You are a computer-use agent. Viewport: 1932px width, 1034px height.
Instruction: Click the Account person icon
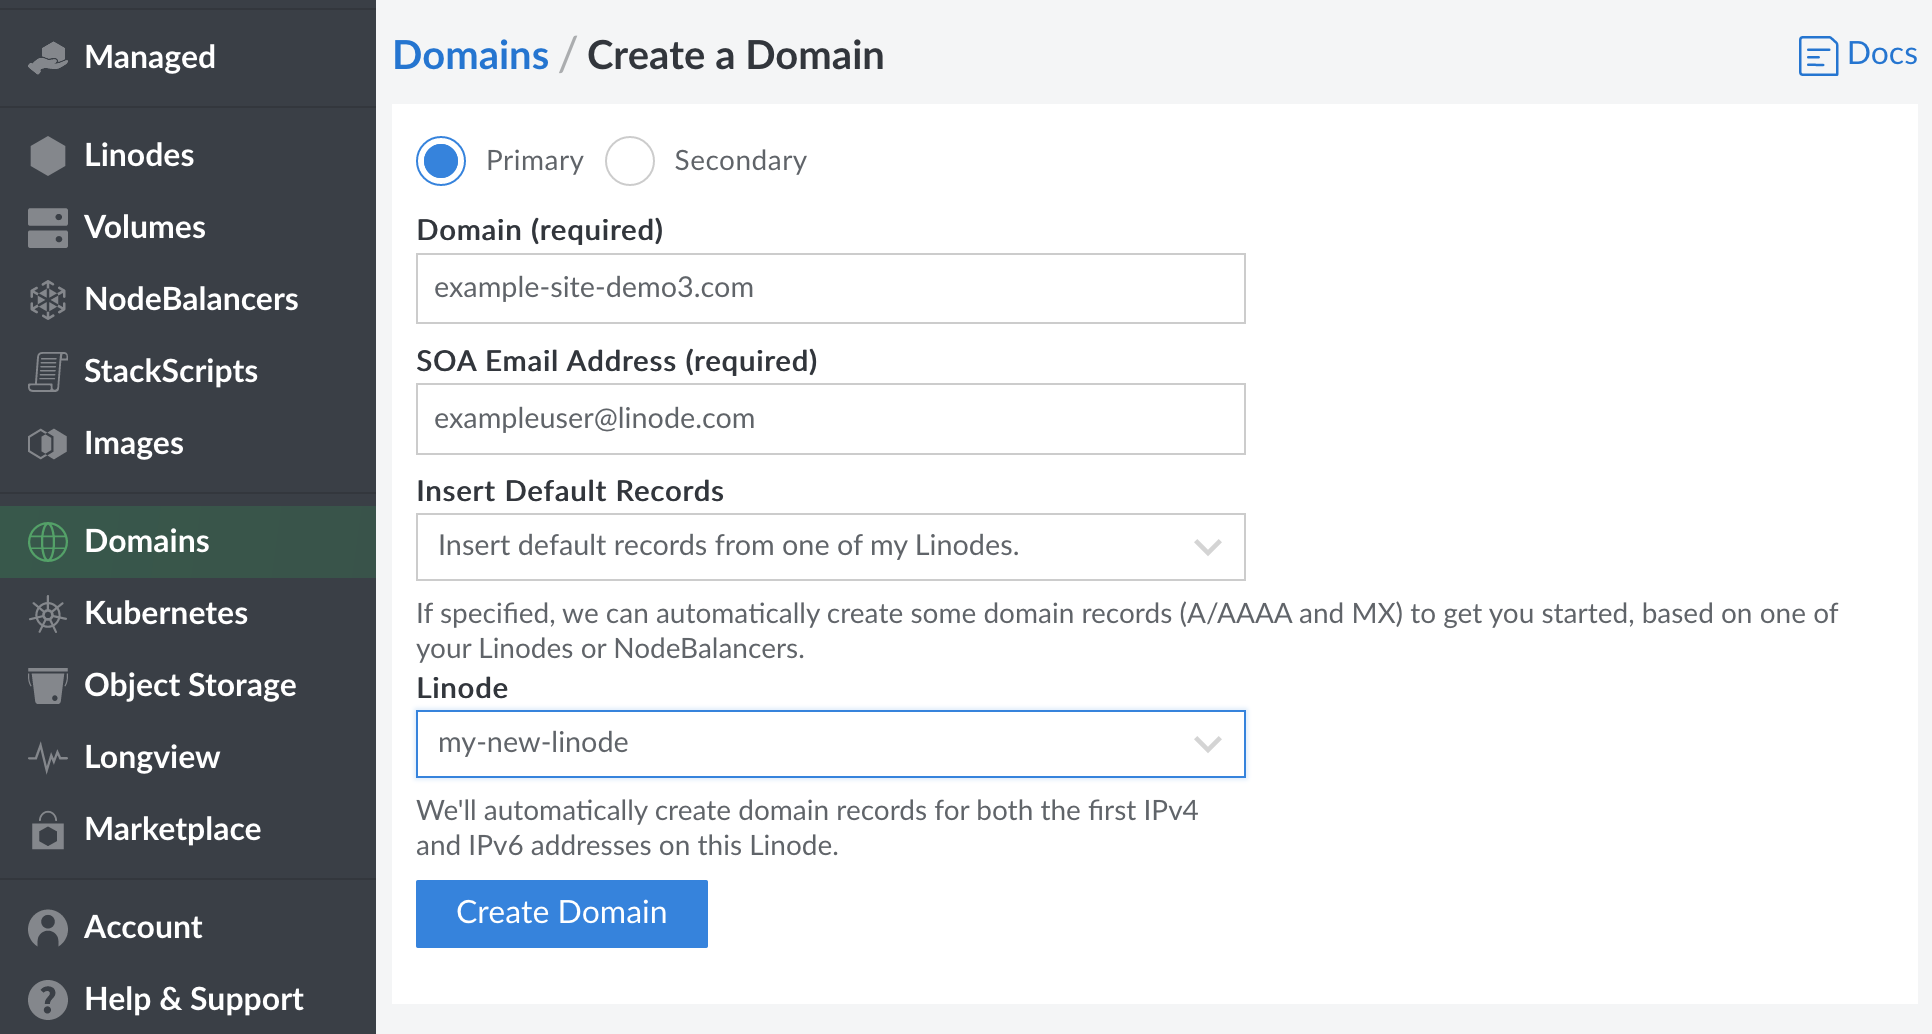pos(46,927)
